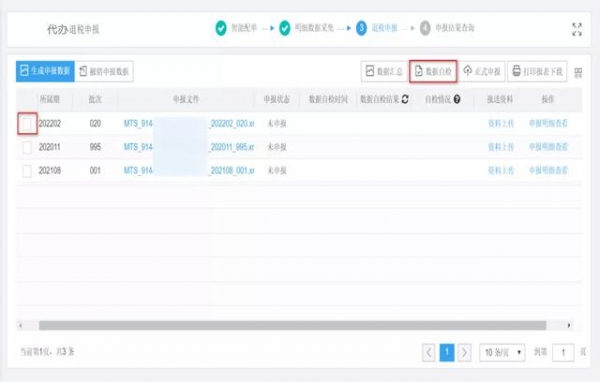Tick the checkbox for period 202108

27,171
